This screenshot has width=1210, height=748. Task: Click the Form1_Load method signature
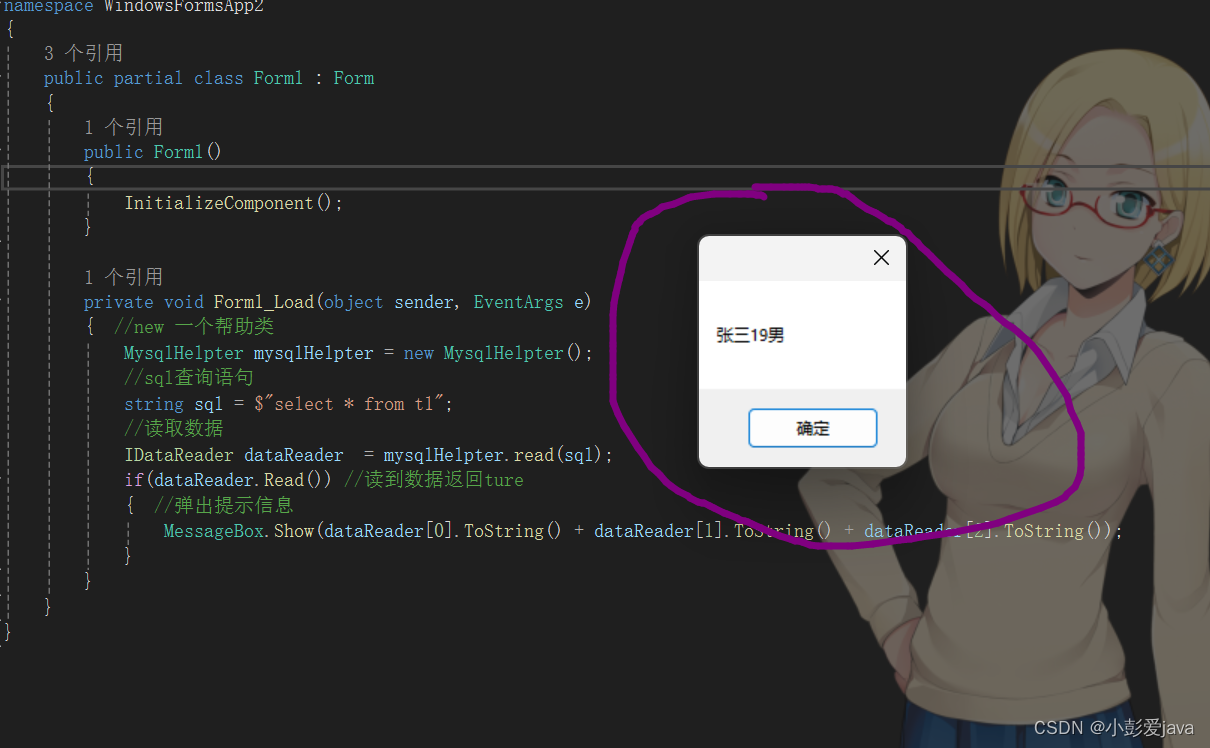click(338, 302)
